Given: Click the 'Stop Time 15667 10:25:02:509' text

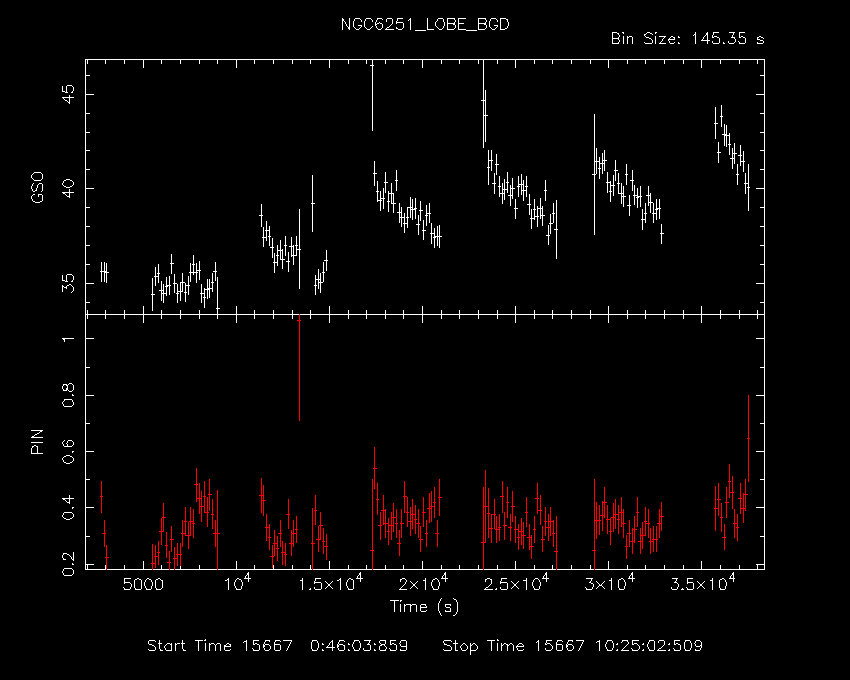Looking at the screenshot, I should pyautogui.click(x=572, y=646).
